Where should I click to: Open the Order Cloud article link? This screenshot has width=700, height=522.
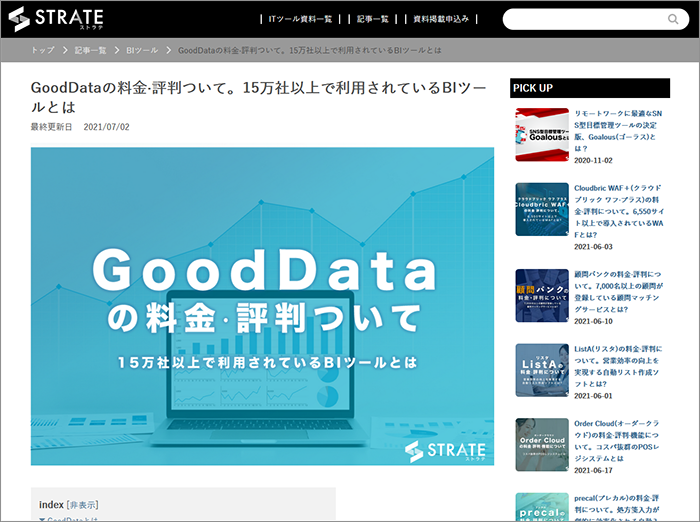click(x=617, y=441)
